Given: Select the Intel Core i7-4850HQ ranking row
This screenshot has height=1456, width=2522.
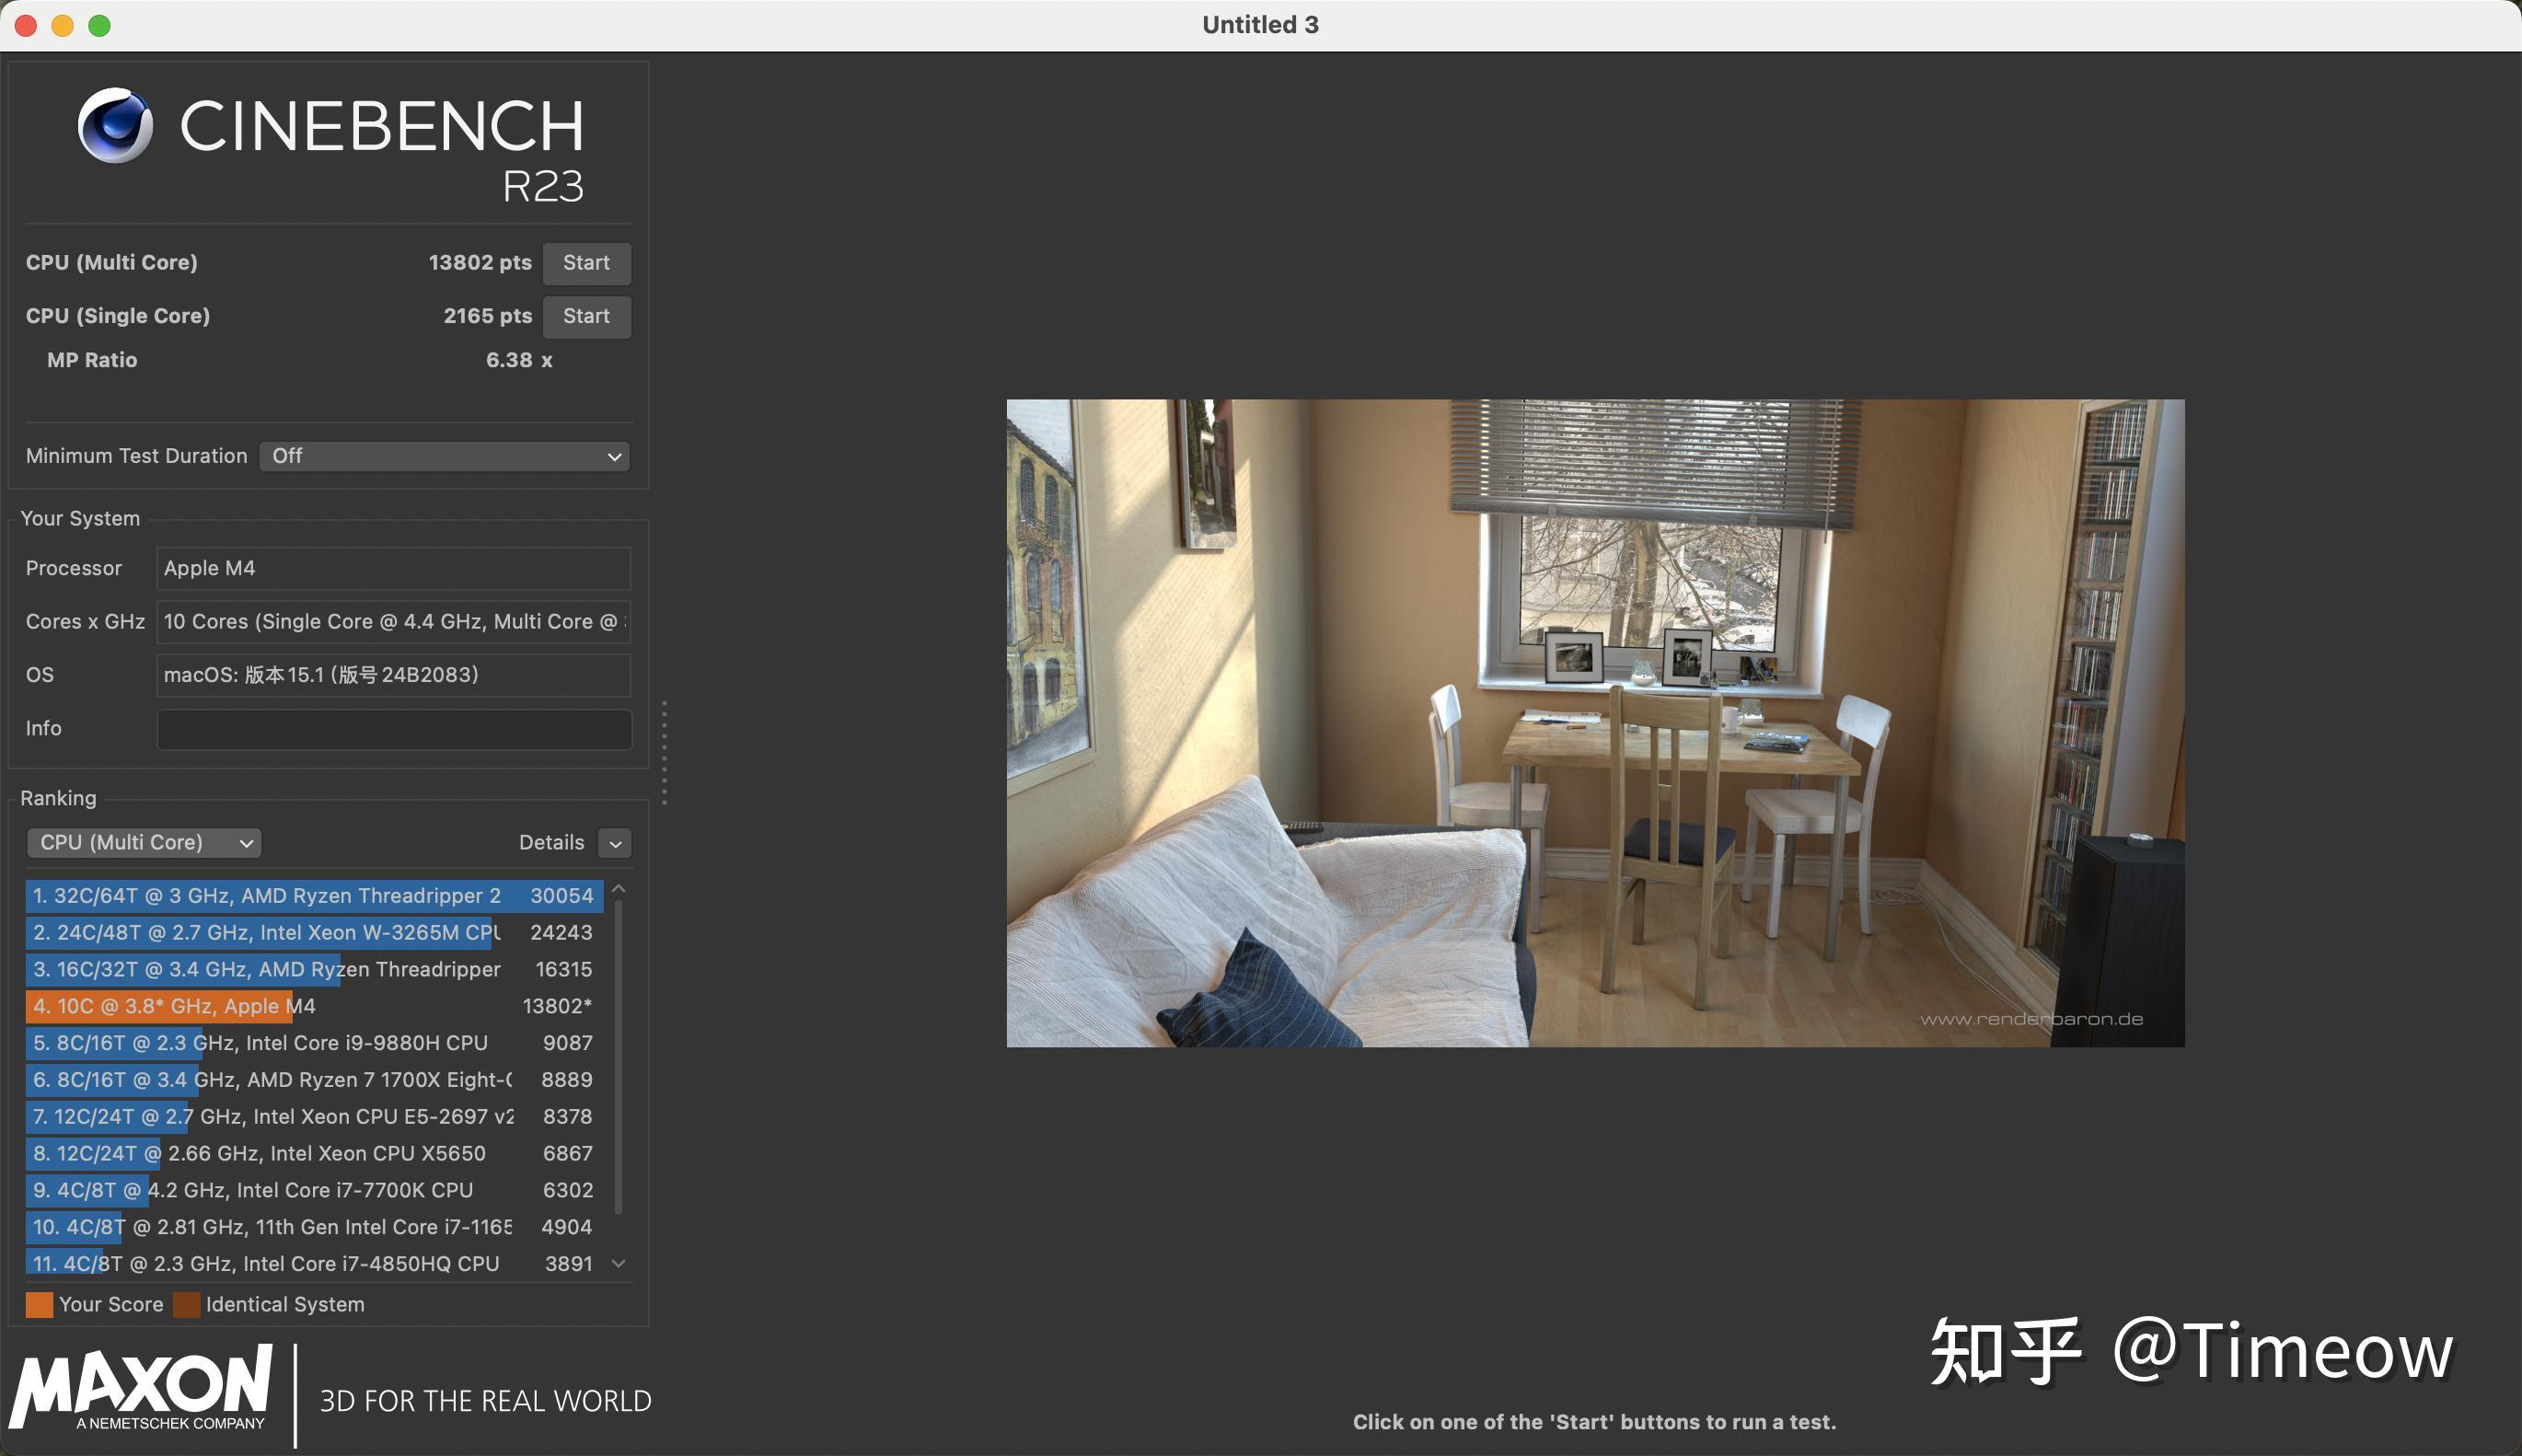Looking at the screenshot, I should click(315, 1263).
